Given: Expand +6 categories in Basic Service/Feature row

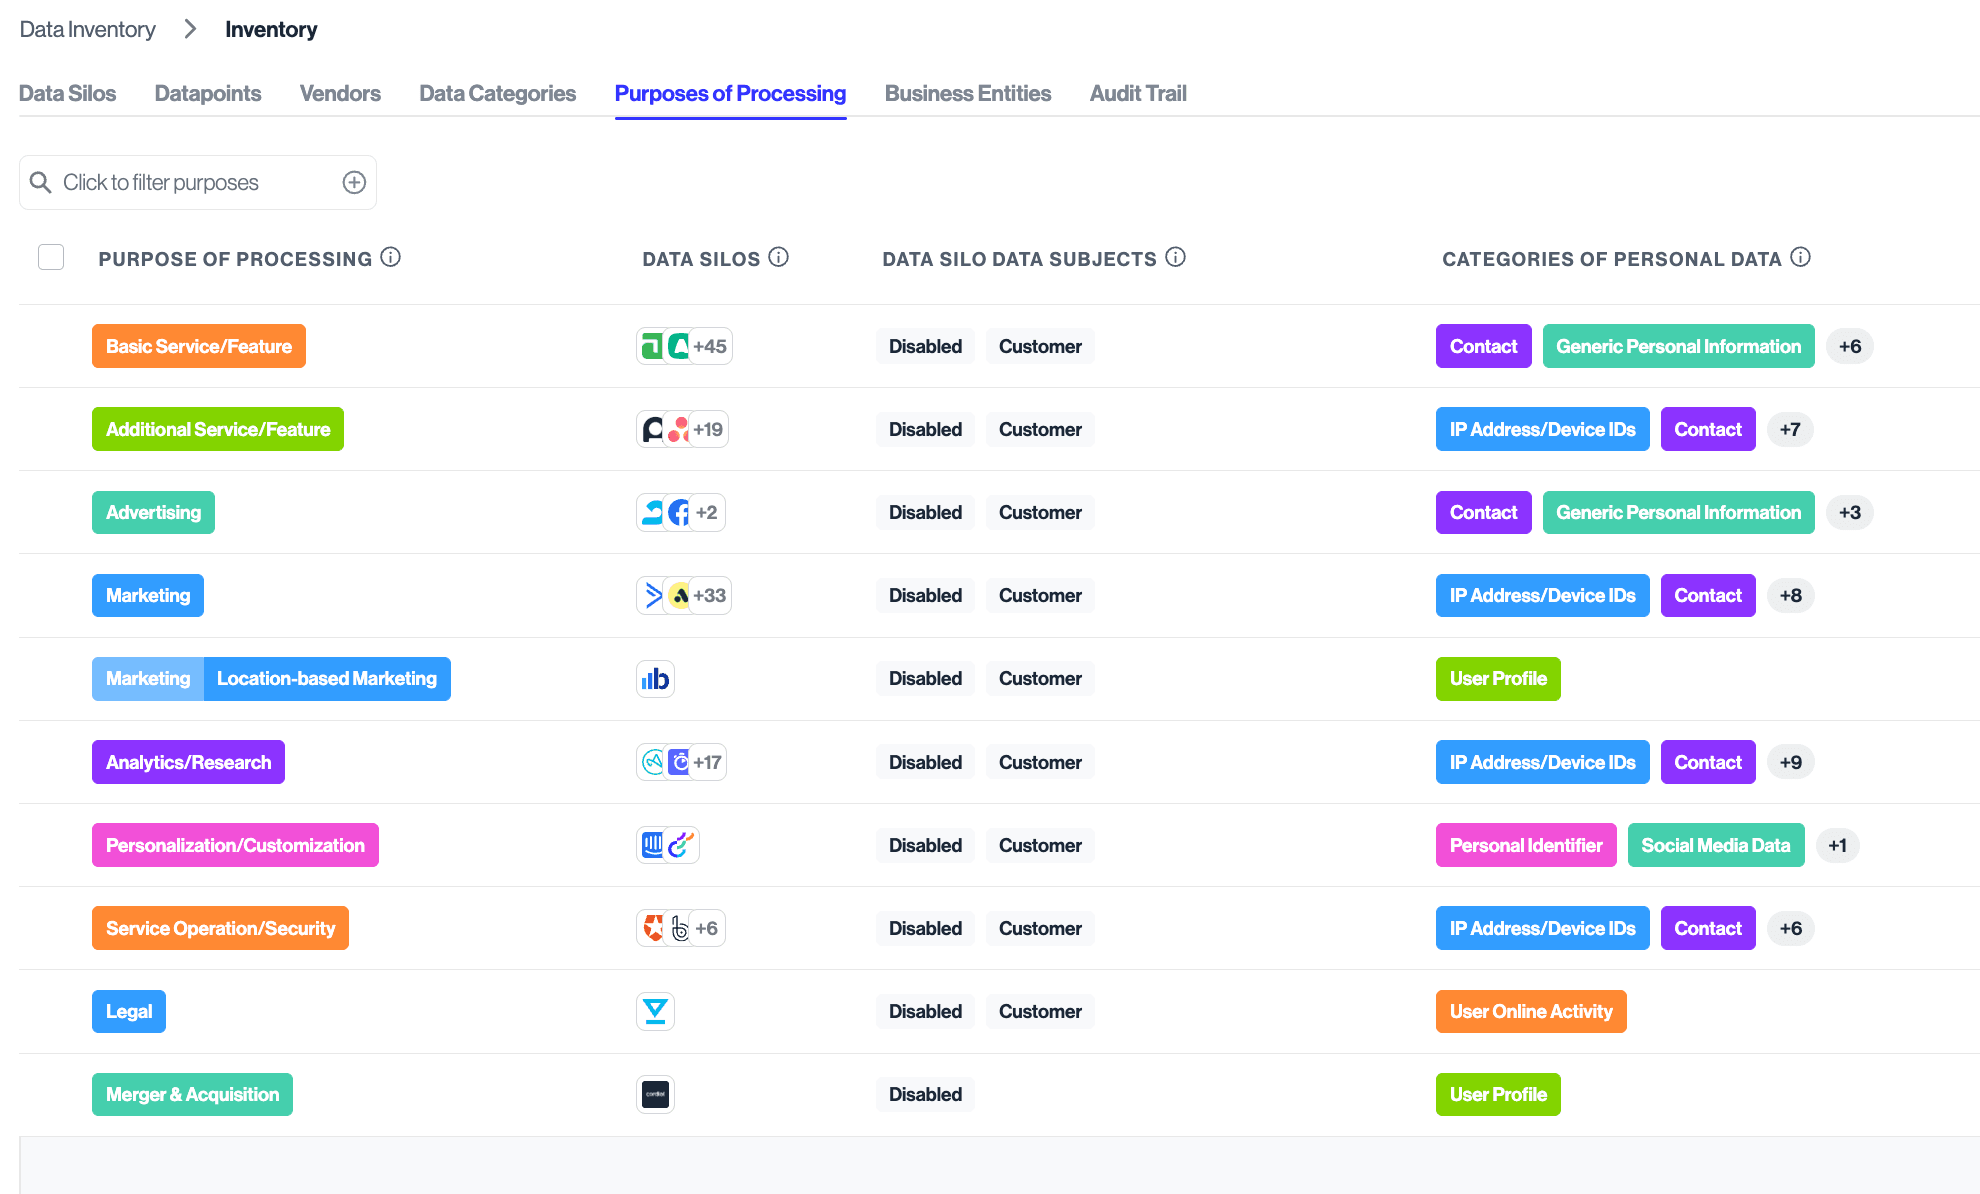Looking at the screenshot, I should coord(1849,347).
